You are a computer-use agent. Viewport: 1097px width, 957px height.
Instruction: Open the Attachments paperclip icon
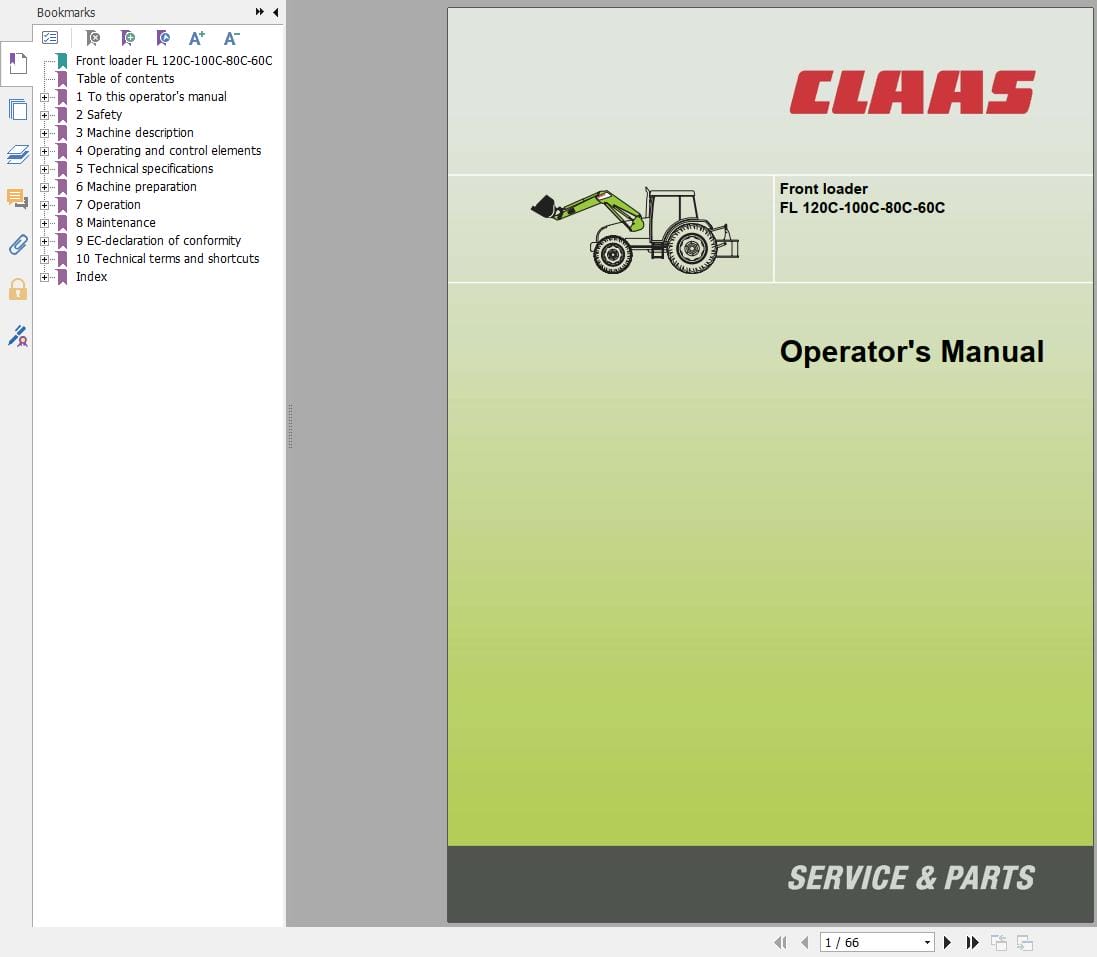17,244
